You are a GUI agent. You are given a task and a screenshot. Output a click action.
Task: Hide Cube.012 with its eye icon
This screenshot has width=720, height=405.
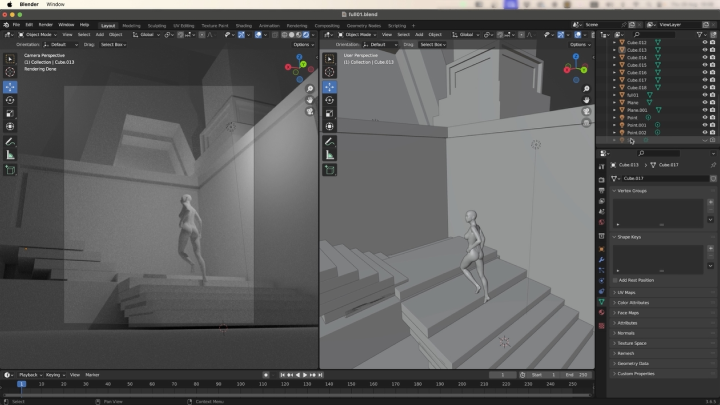pyautogui.click(x=703, y=42)
